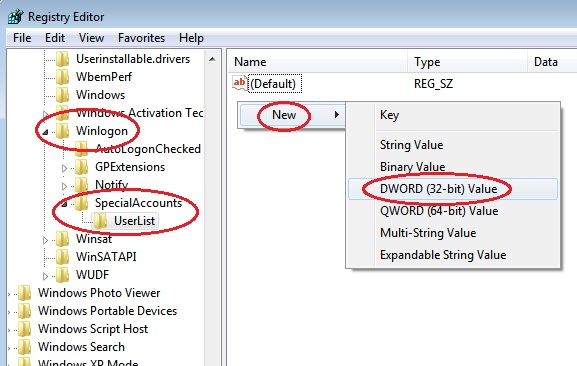
Task: Select the Windows Photo Viewer label
Action: pyautogui.click(x=99, y=293)
